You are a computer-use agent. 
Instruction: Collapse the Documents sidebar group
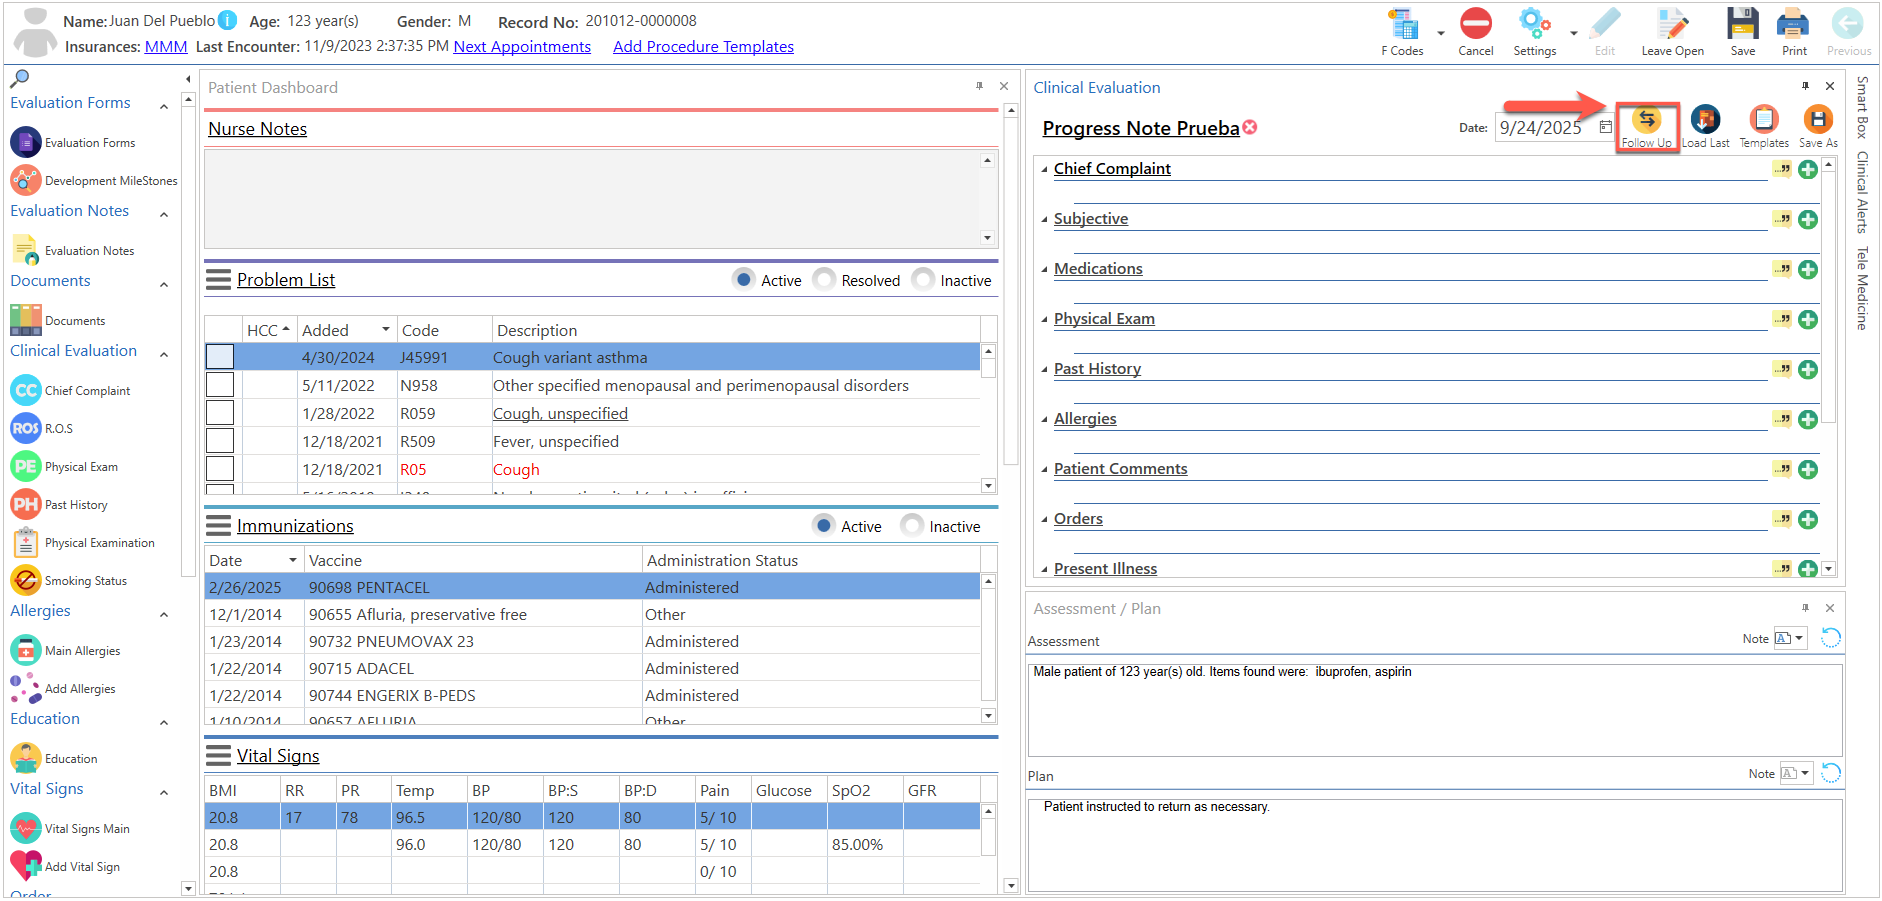164,284
